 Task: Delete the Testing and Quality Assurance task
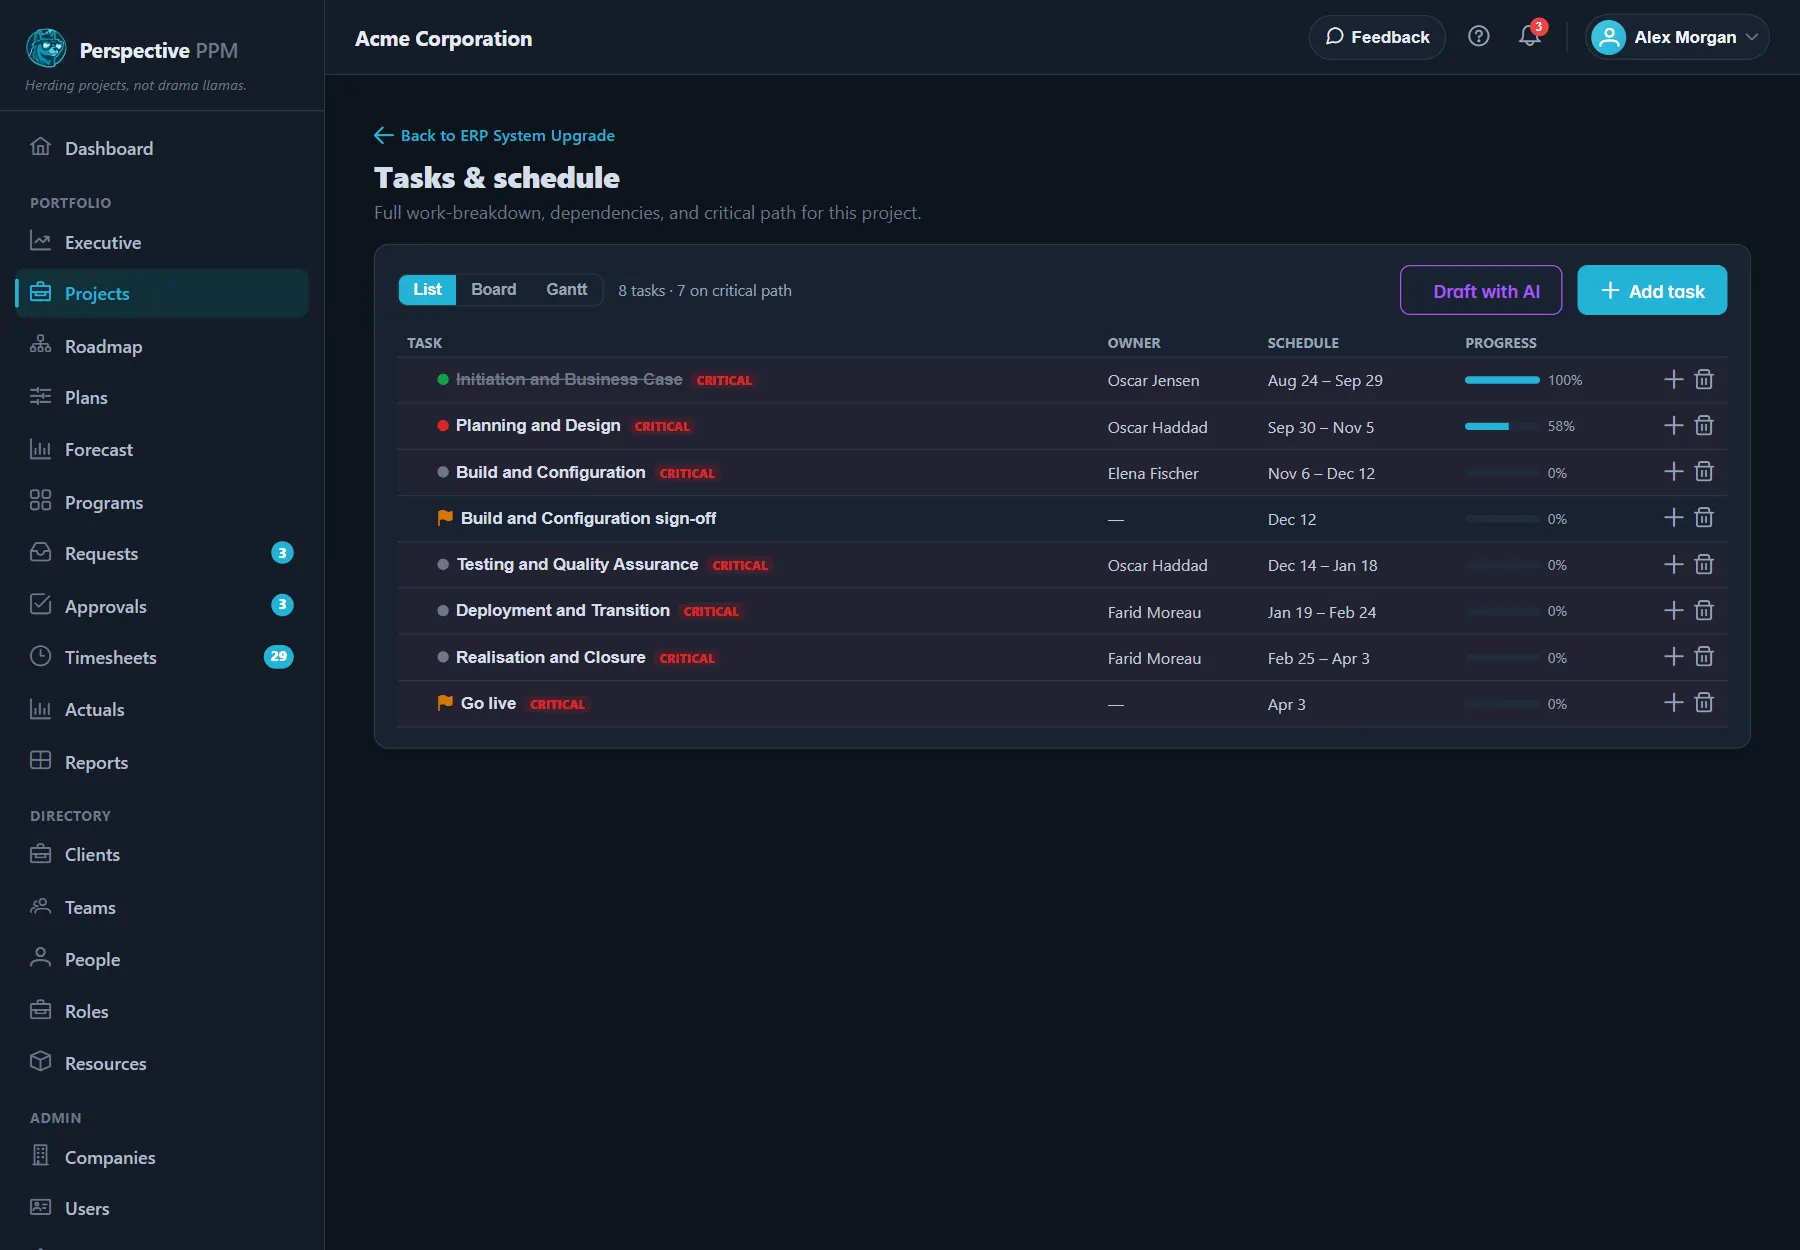[x=1704, y=565]
